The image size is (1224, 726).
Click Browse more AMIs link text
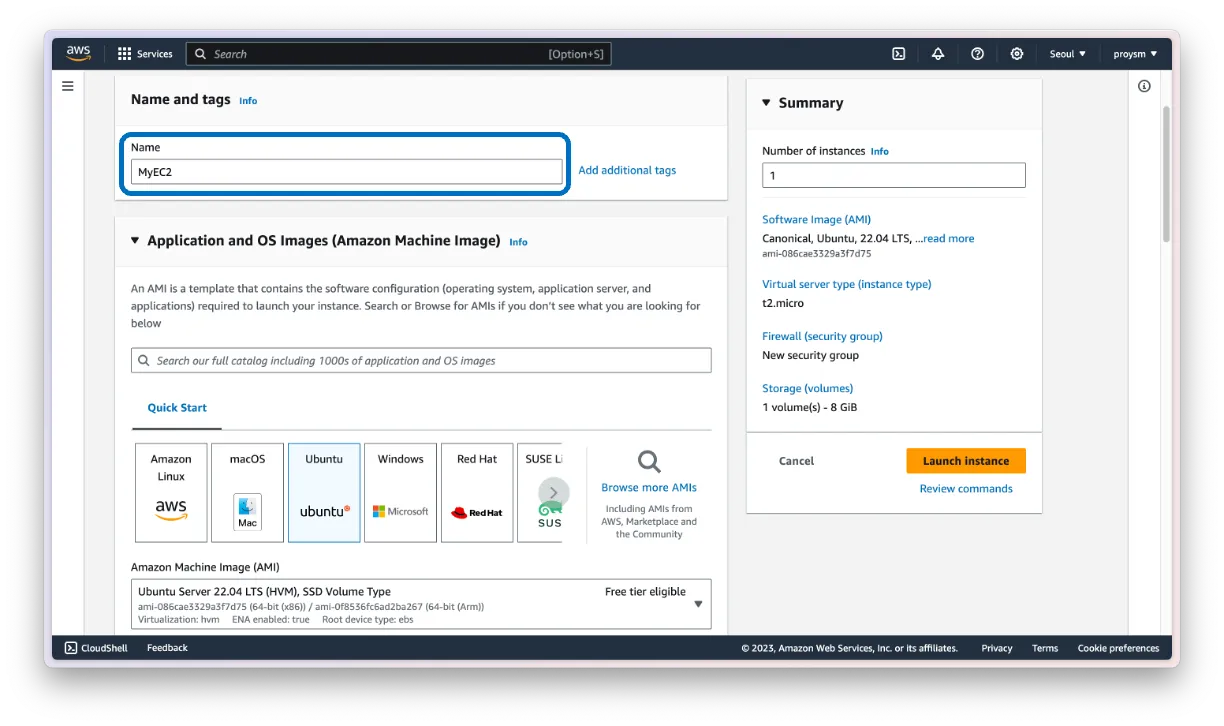click(649, 488)
